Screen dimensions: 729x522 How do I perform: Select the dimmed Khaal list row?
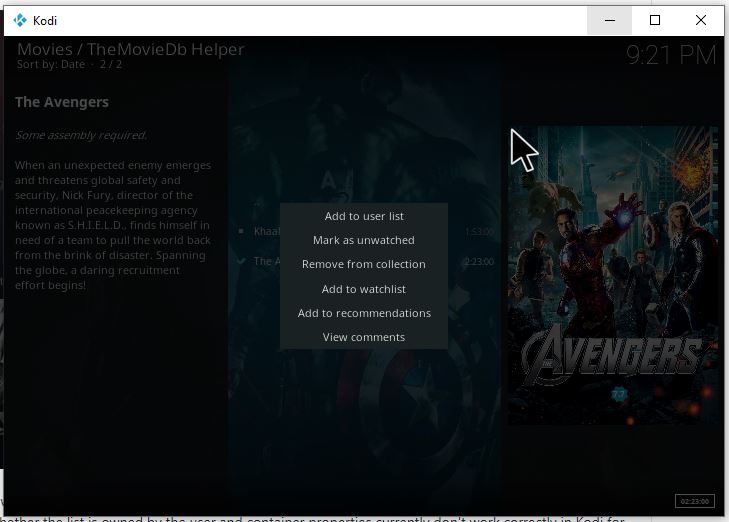365,231
